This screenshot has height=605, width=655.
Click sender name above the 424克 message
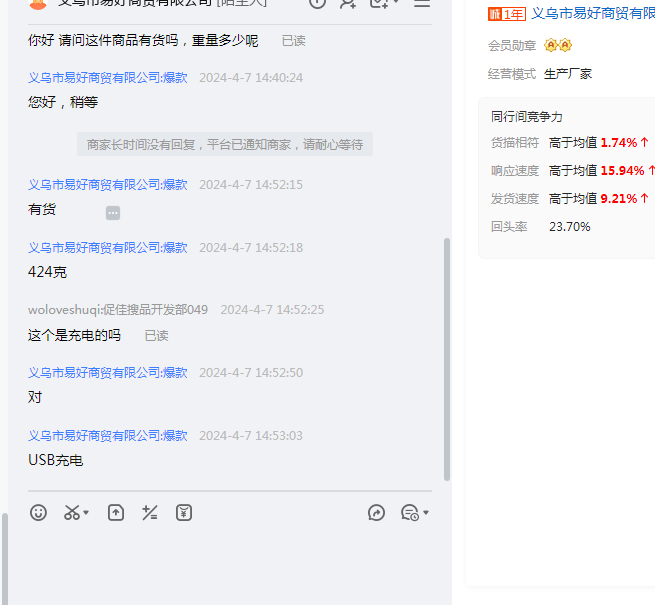(107, 248)
